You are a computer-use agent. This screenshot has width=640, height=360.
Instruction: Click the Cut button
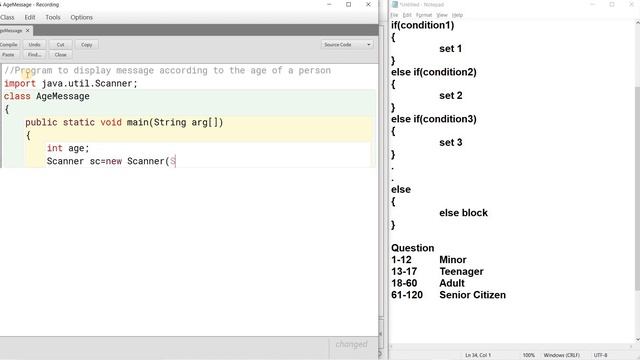coord(60,44)
